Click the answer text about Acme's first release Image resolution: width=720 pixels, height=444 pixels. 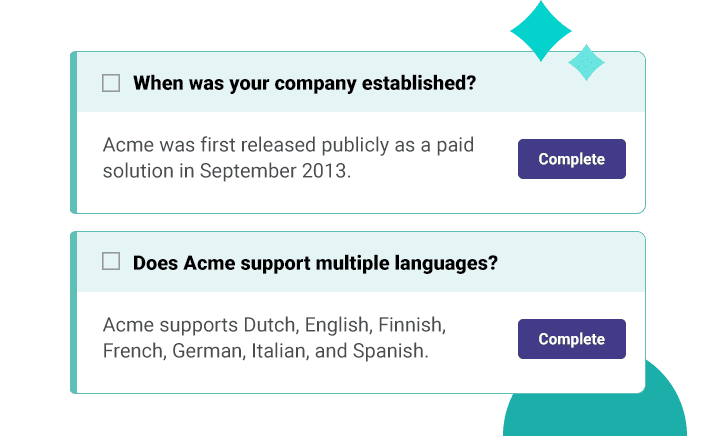click(x=288, y=158)
